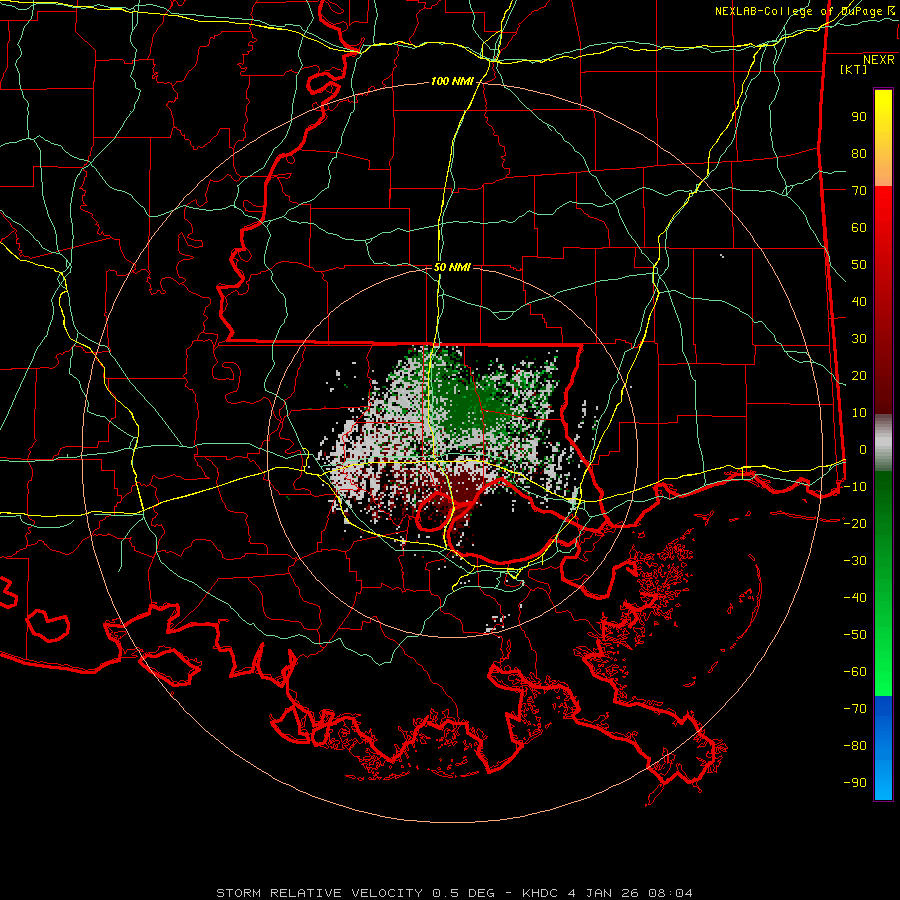Select the -60 knot scale label
The height and width of the screenshot is (900, 900).
[x=855, y=672]
